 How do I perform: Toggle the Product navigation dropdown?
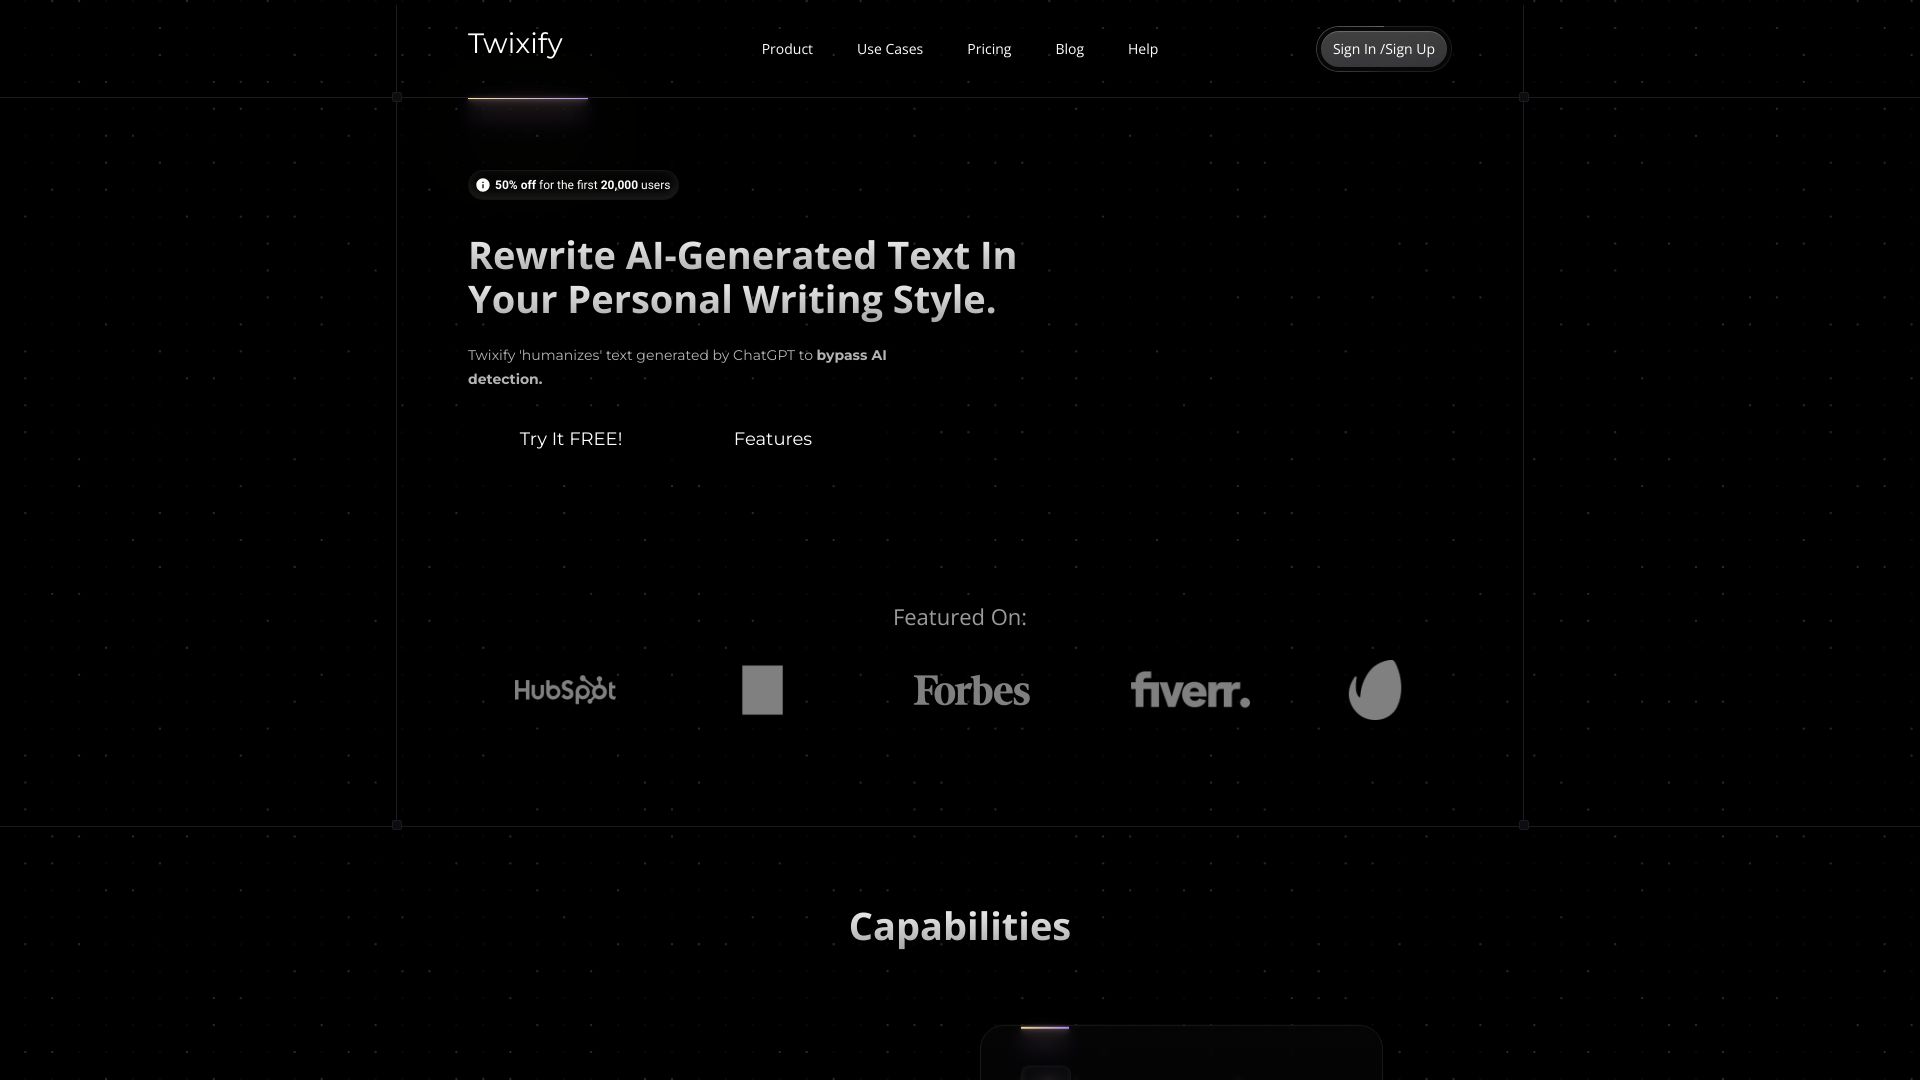(x=787, y=49)
